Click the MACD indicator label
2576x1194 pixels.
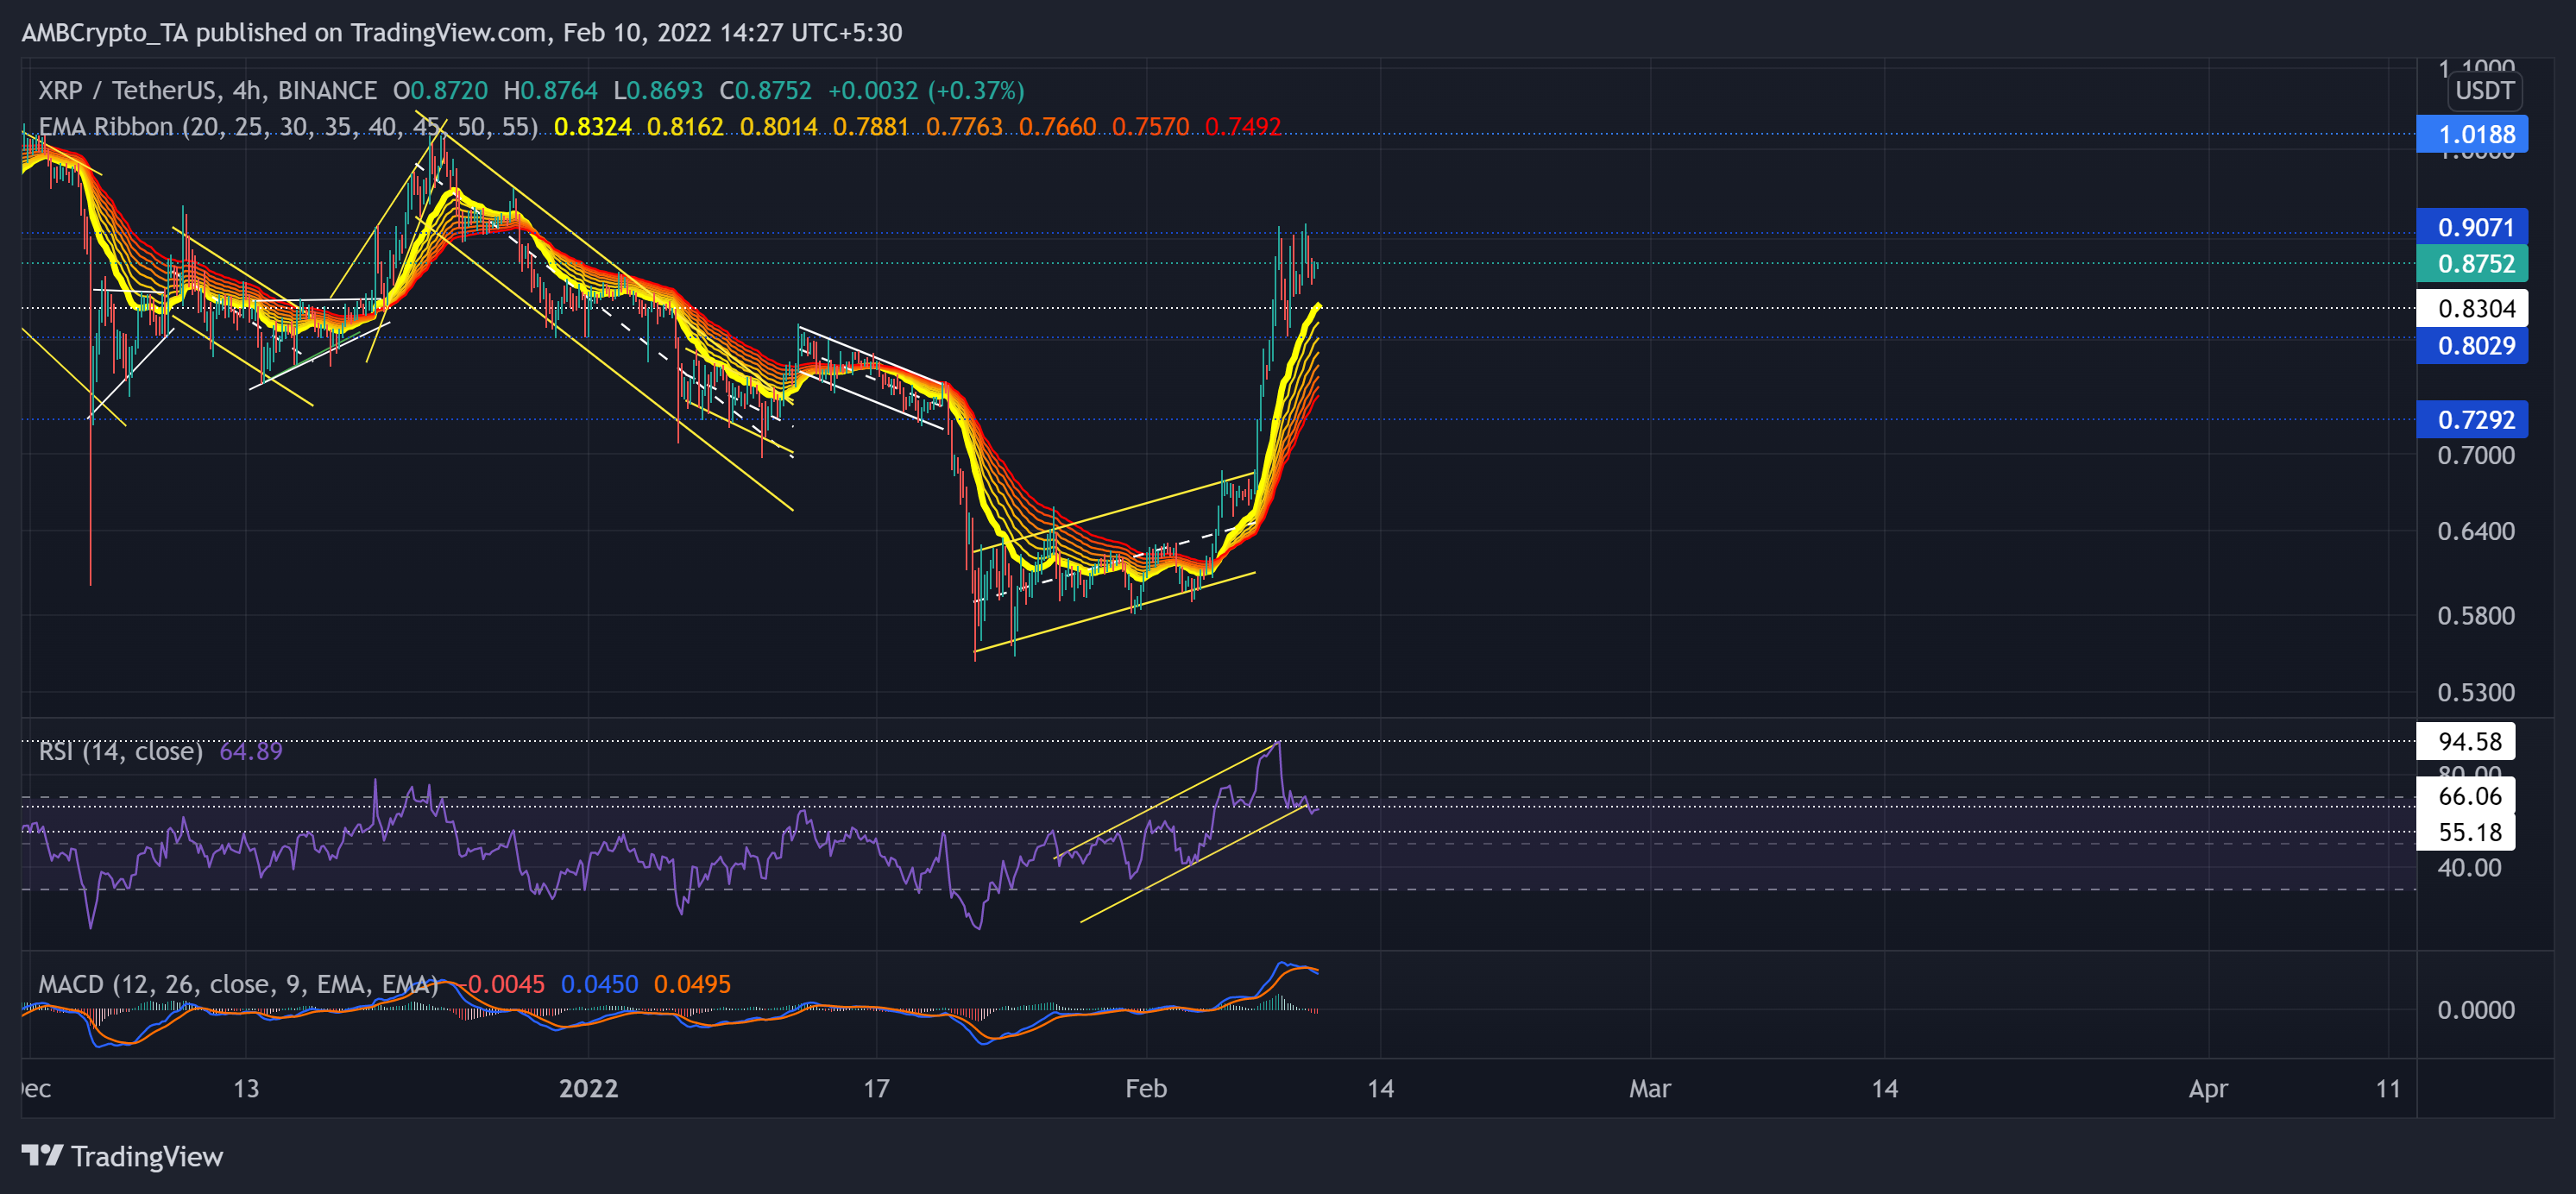click(238, 984)
